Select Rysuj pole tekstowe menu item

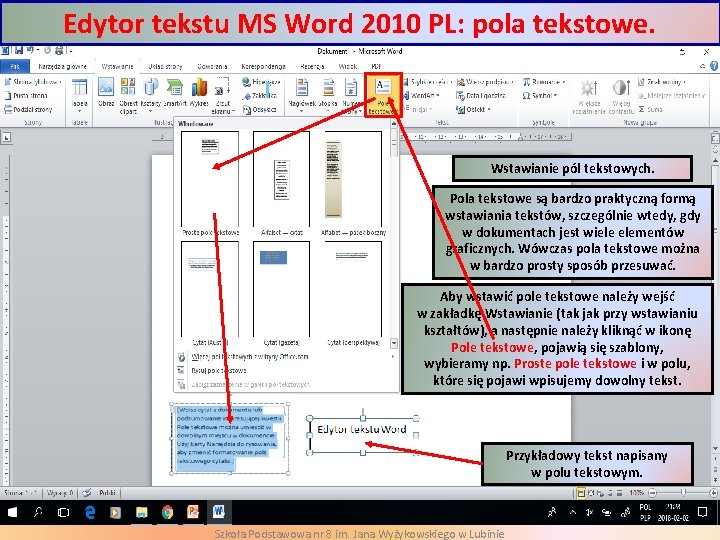point(219,370)
